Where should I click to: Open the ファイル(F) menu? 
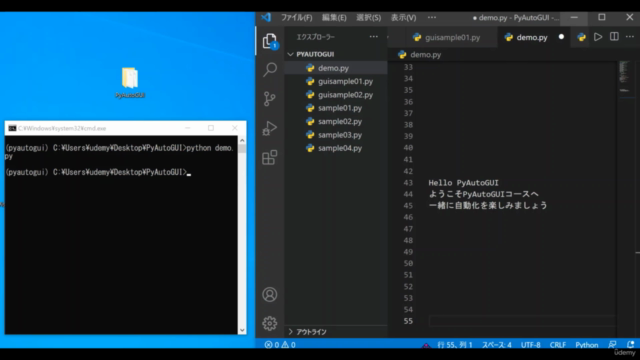[x=296, y=18]
